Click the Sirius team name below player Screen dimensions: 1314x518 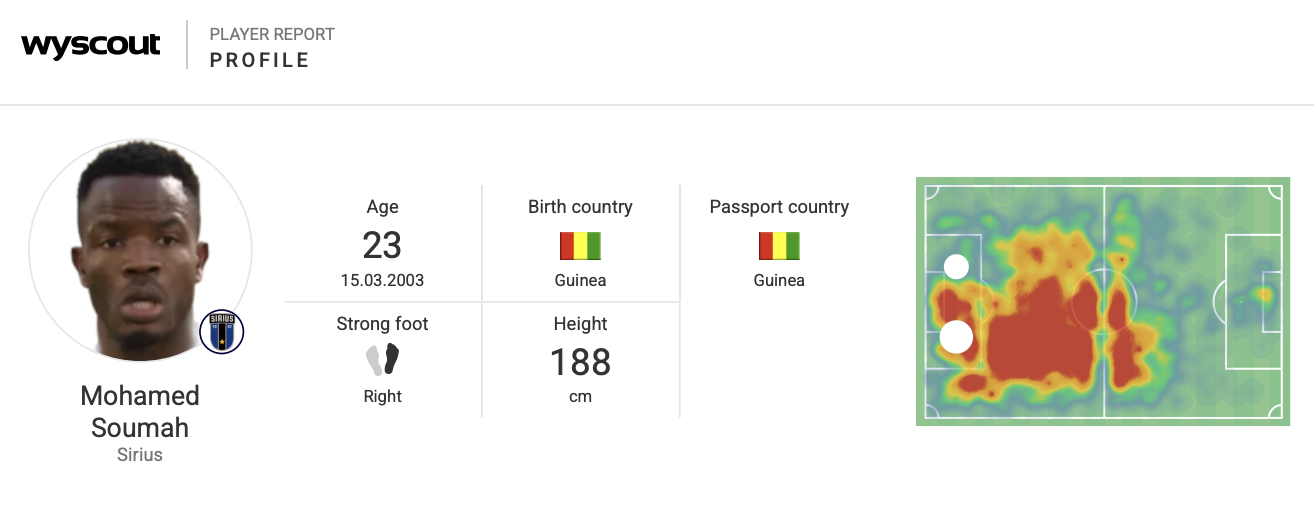click(140, 455)
